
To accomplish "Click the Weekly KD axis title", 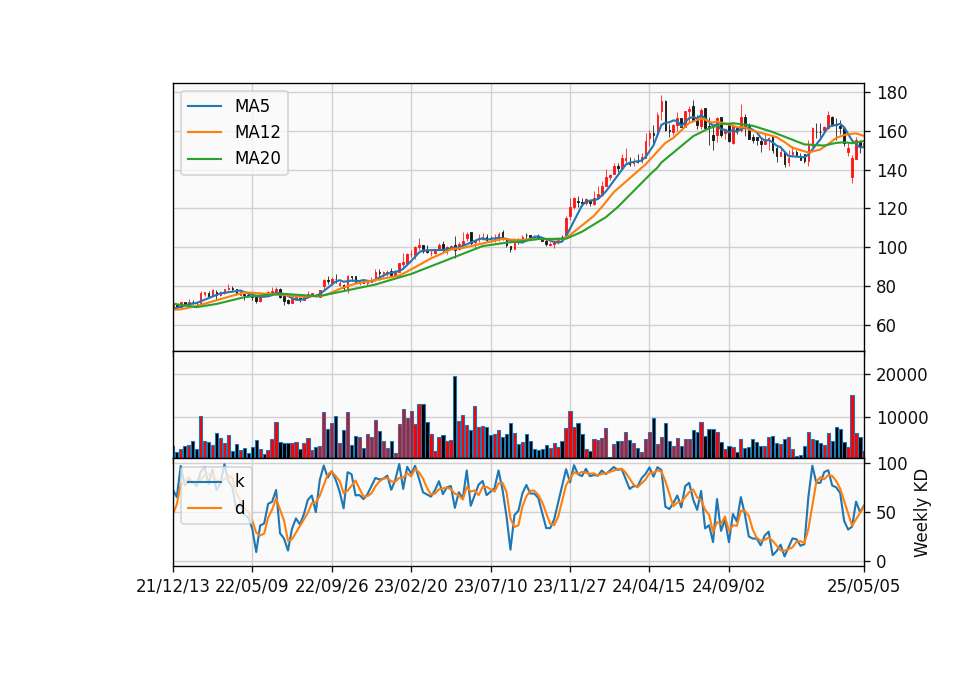I will (921, 513).
